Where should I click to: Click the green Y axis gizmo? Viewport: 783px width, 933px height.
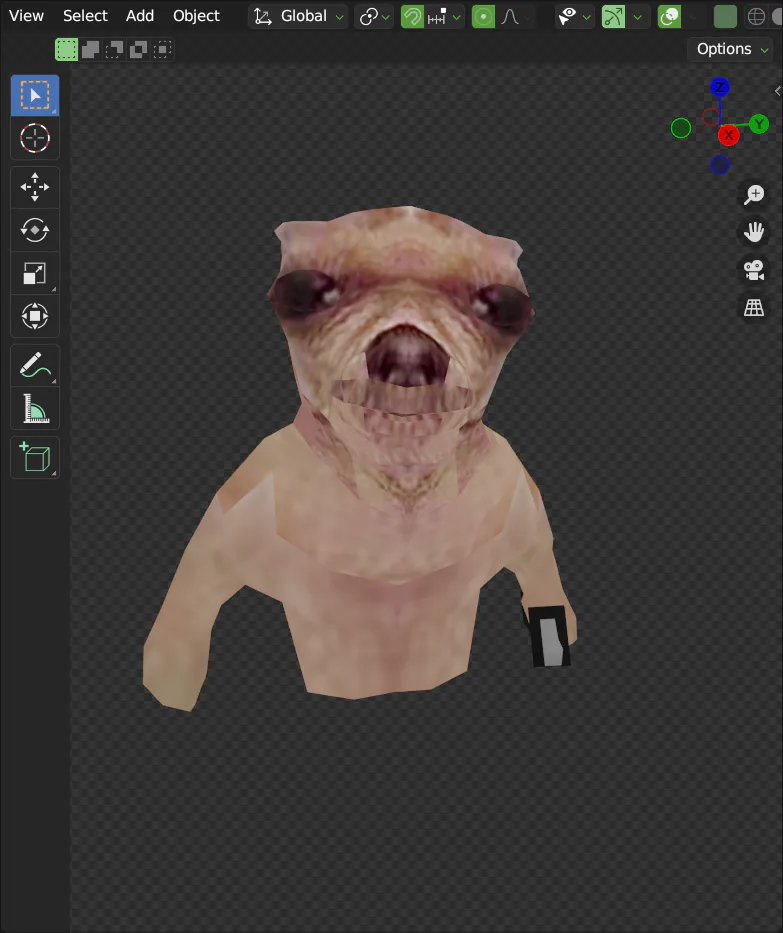(759, 124)
